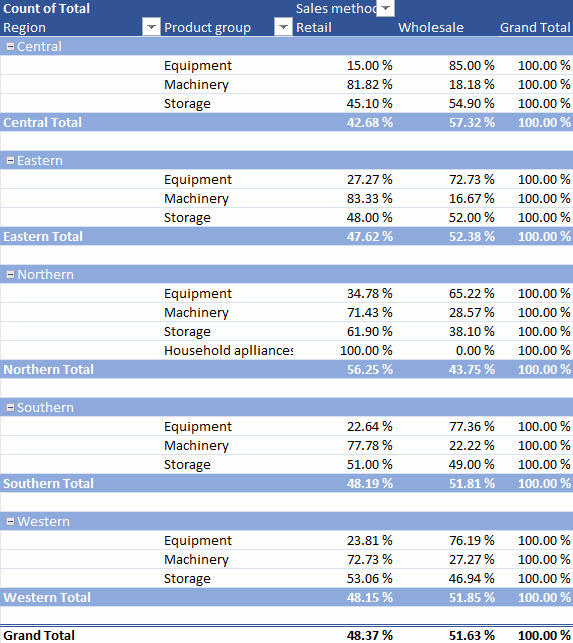Image resolution: width=573 pixels, height=643 pixels.
Task: Open the Sales method filter dropdown
Action: tap(385, 8)
